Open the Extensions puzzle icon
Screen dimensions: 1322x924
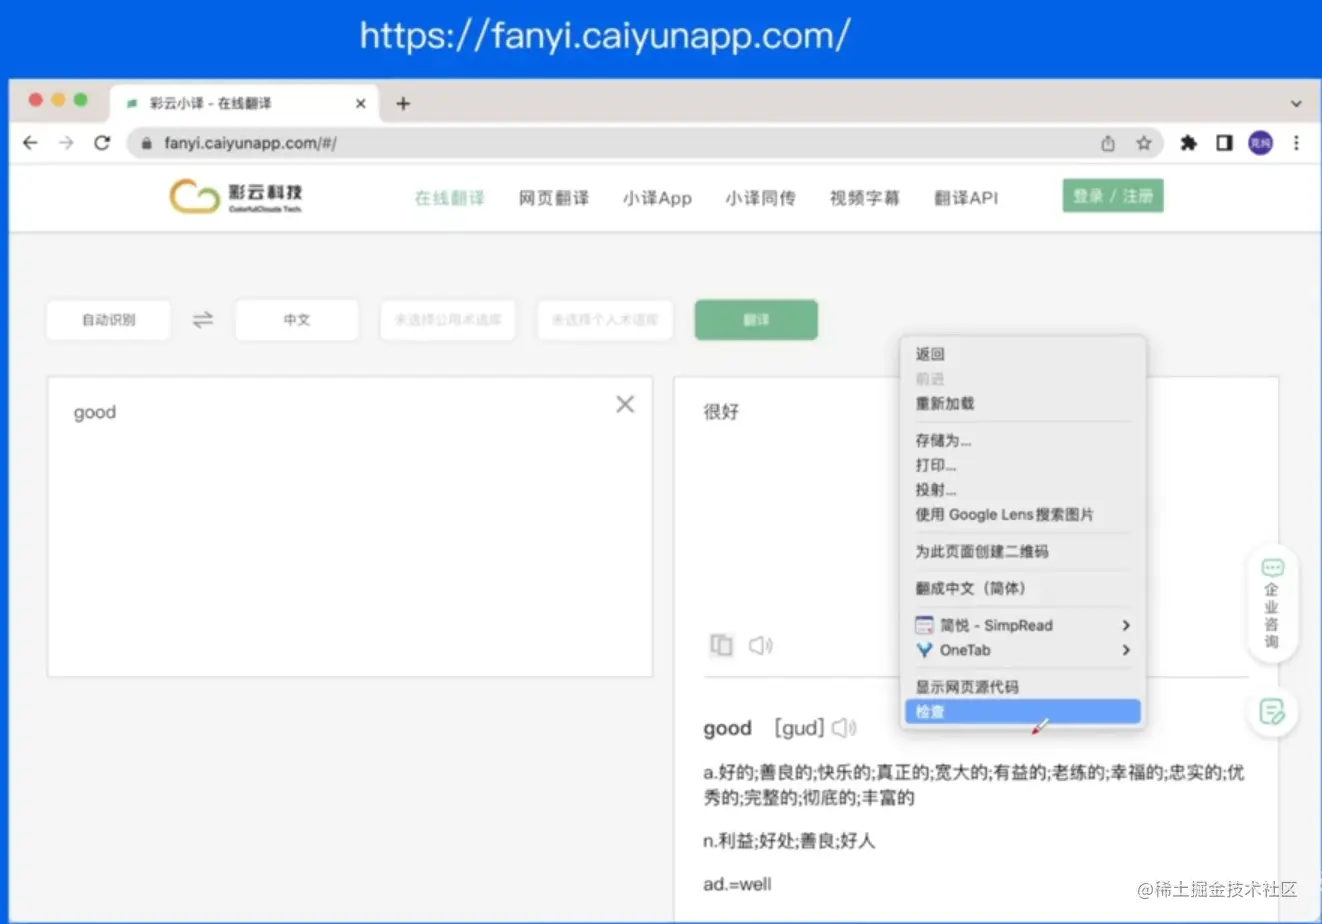click(x=1188, y=143)
